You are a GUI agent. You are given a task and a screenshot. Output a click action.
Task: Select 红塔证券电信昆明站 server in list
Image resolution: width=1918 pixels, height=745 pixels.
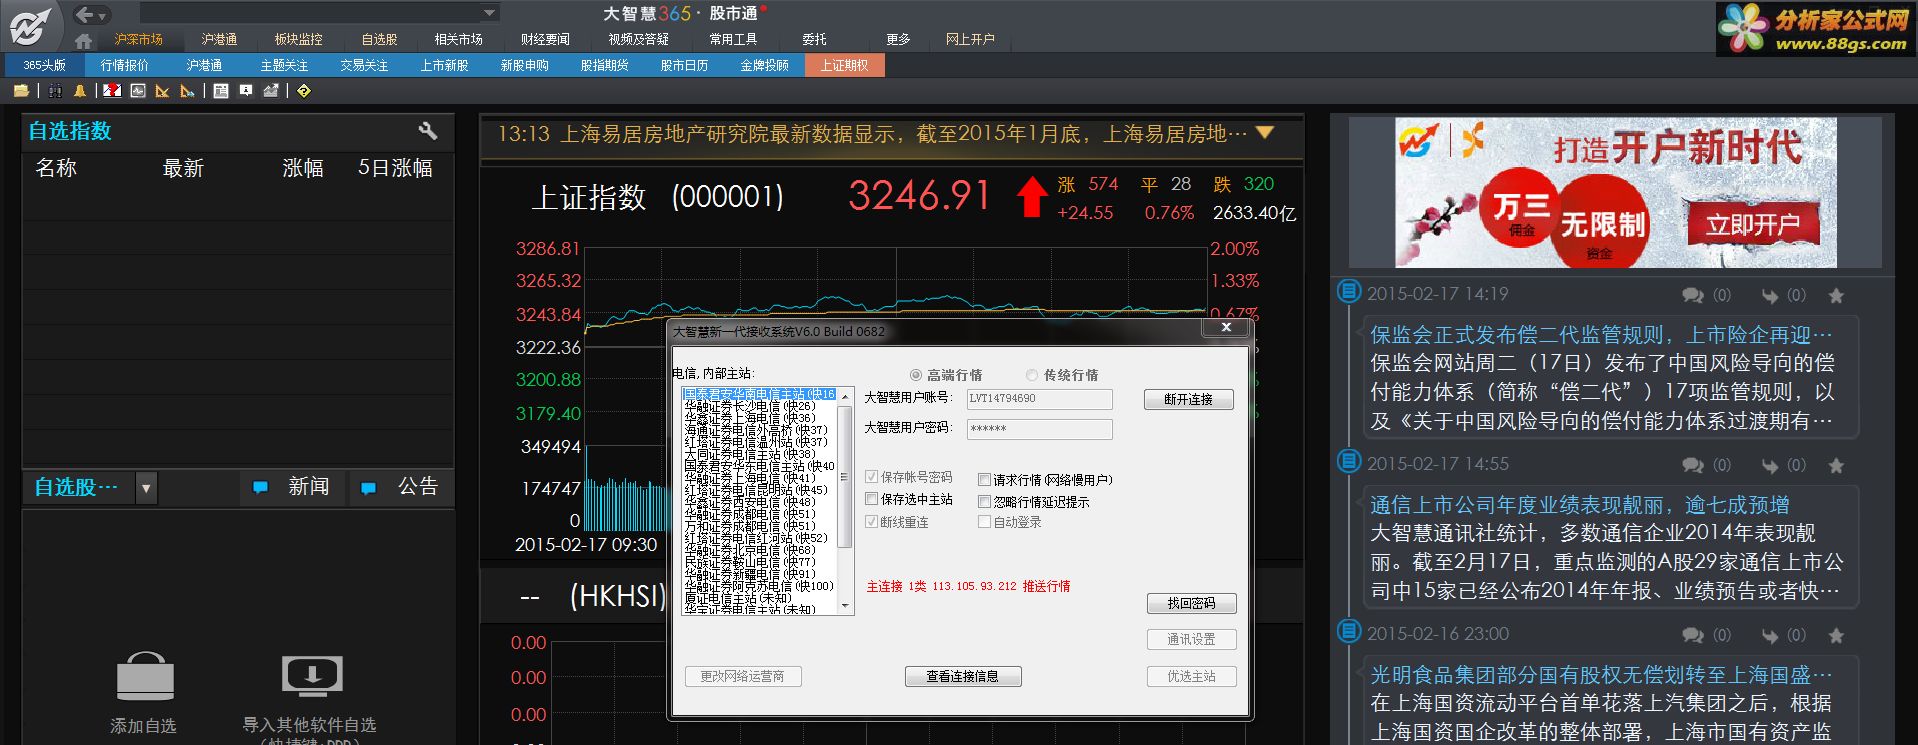756,490
